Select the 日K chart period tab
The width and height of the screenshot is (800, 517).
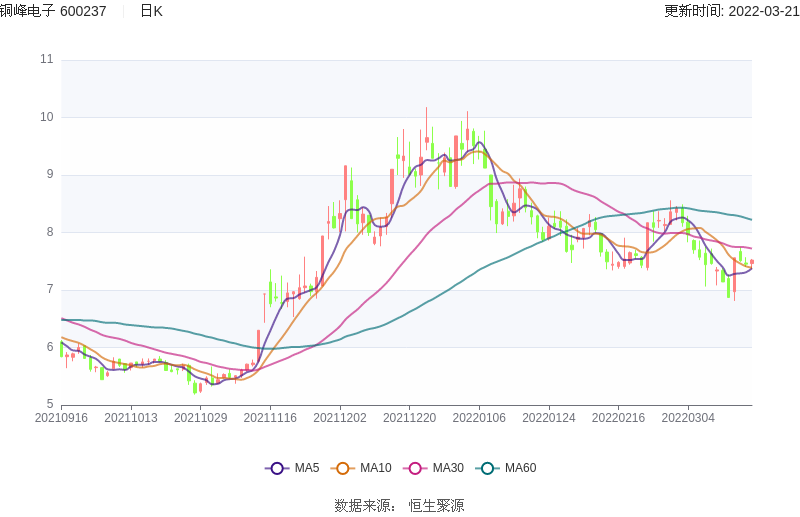[x=151, y=11]
